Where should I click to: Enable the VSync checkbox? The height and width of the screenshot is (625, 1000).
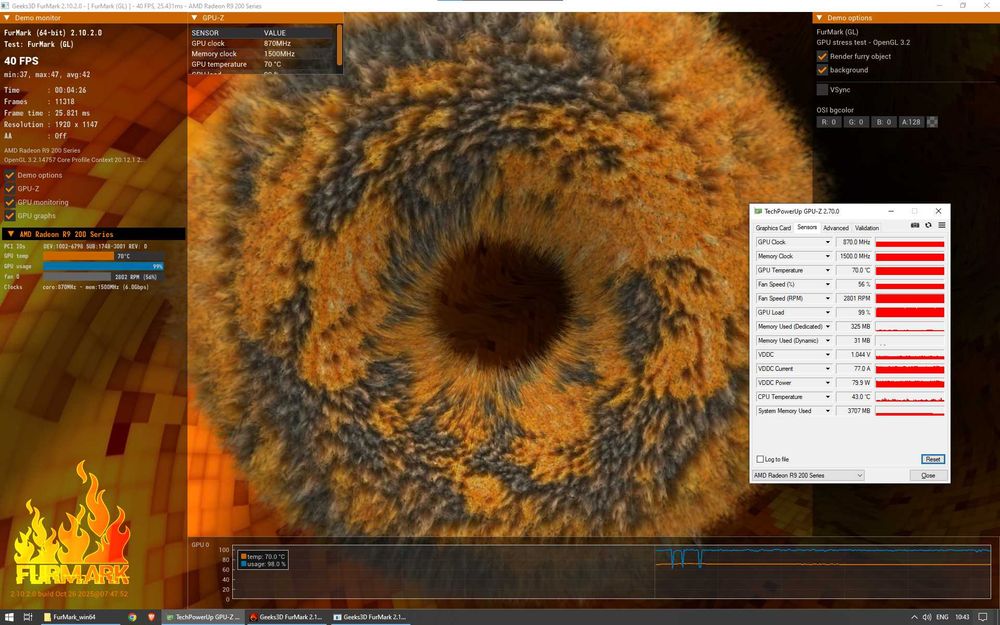click(822, 90)
